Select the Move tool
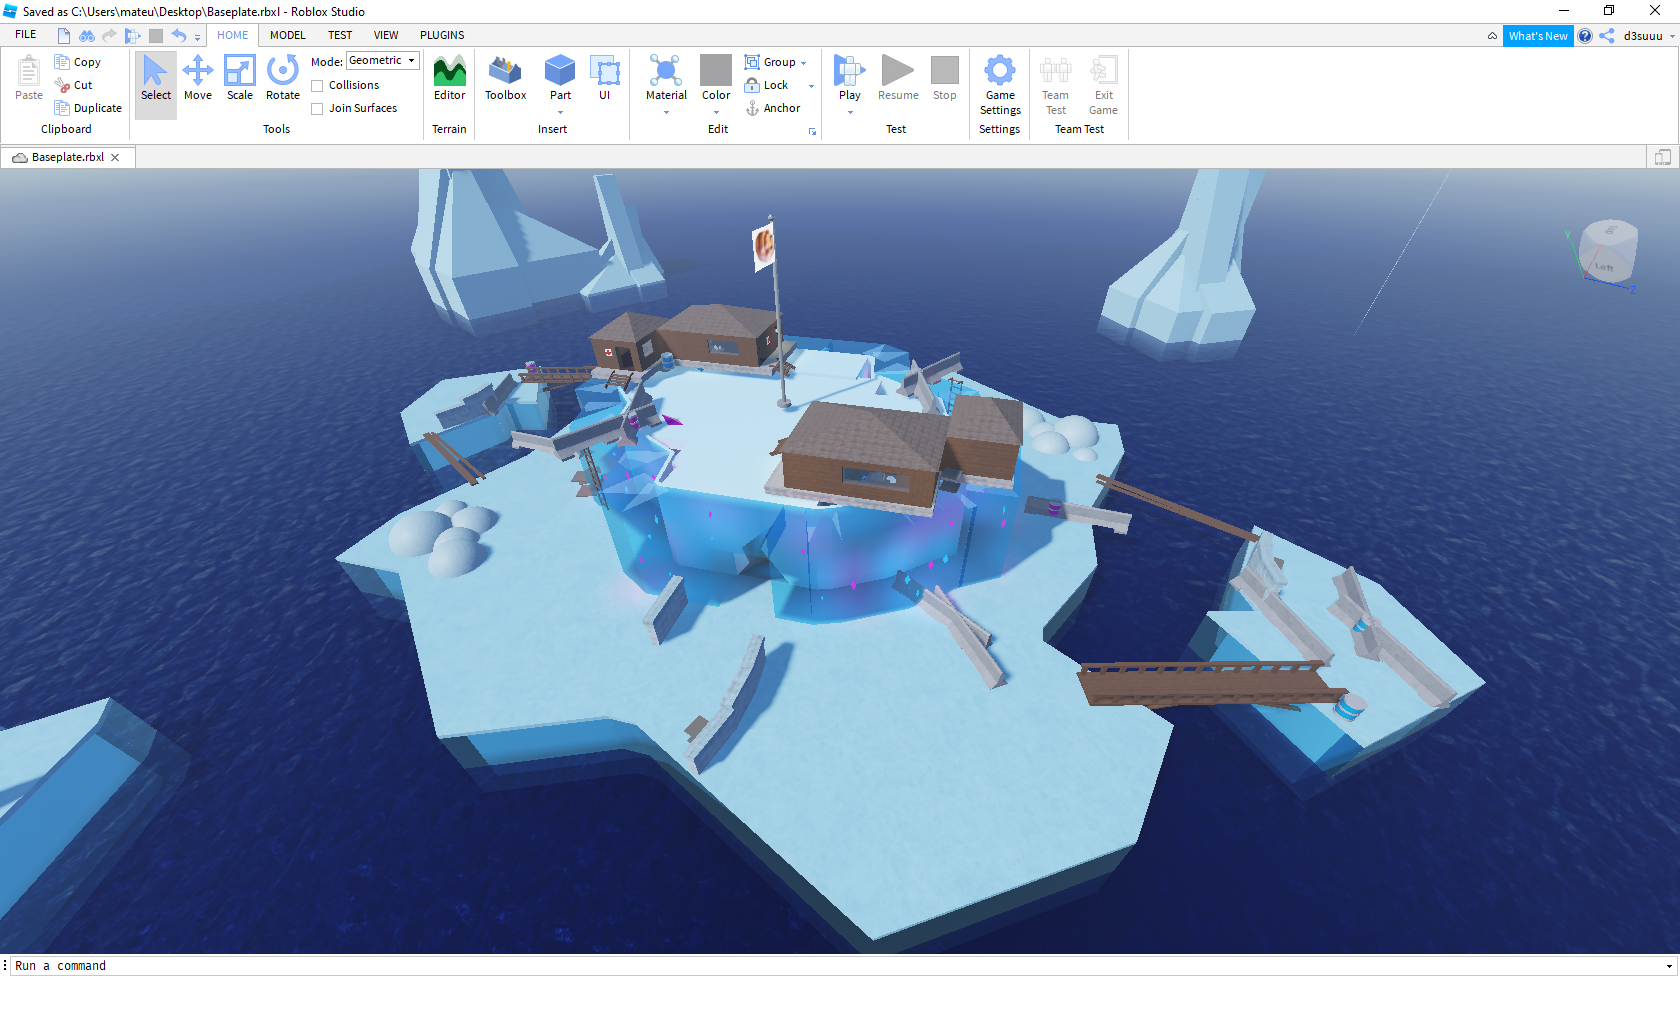This screenshot has height=1010, width=1680. pos(198,78)
